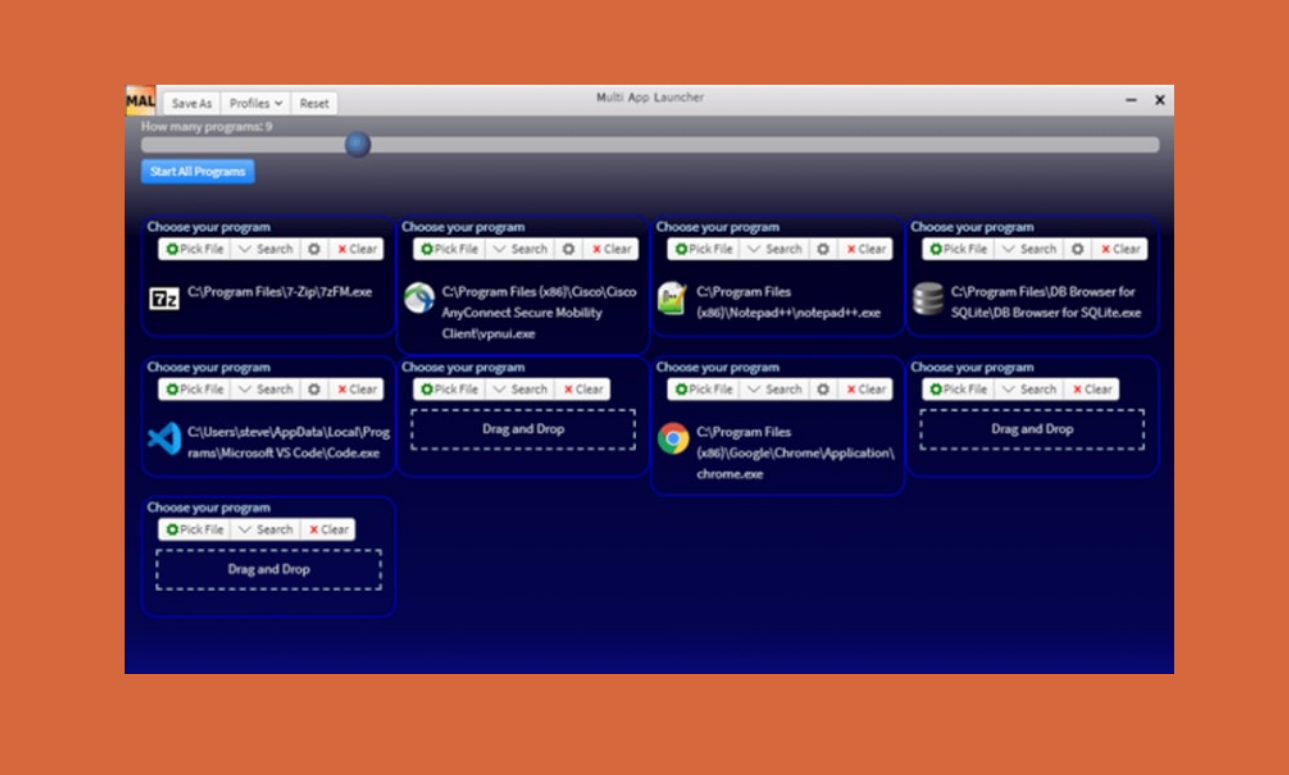Expand Search dropdown in Cisco AnyConnect card

(x=521, y=249)
